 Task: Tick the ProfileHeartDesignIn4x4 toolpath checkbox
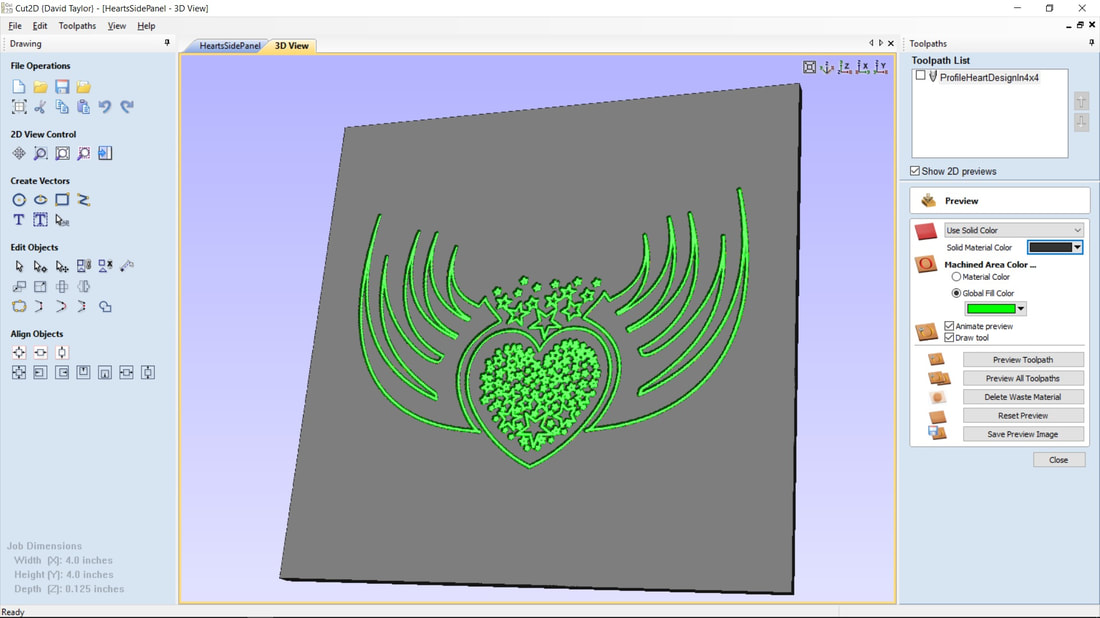click(x=921, y=77)
